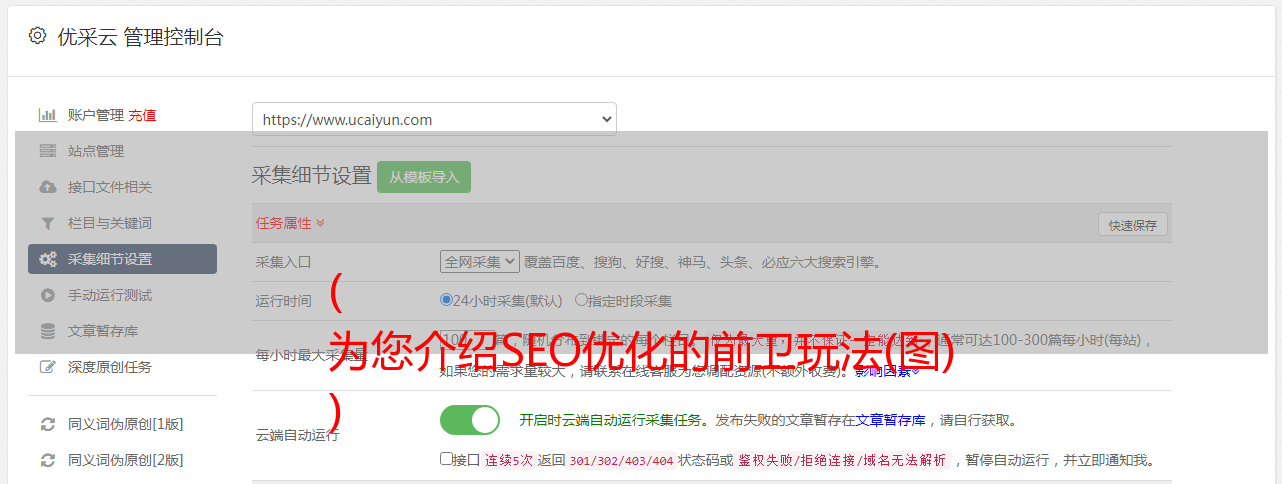The image size is (1282, 484).
Task: Click the edit icon beside 深度原创任务
Action: tap(47, 367)
